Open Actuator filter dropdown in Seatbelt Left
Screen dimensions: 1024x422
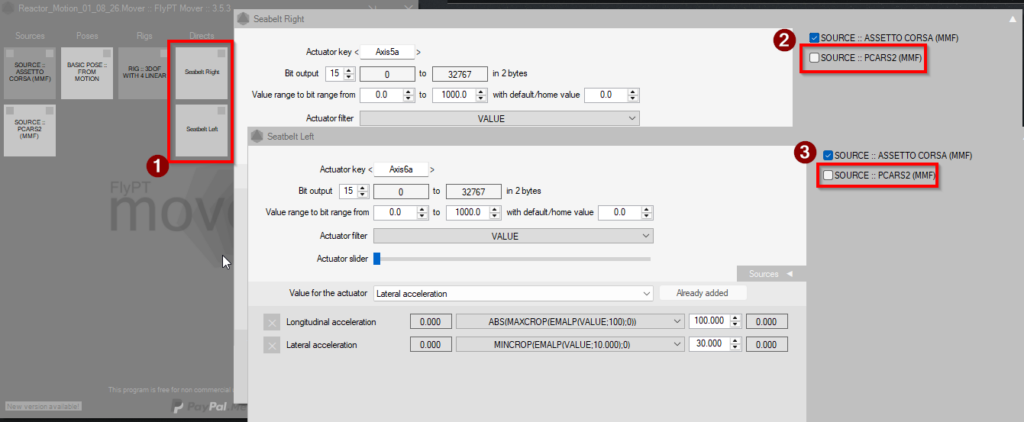point(513,236)
